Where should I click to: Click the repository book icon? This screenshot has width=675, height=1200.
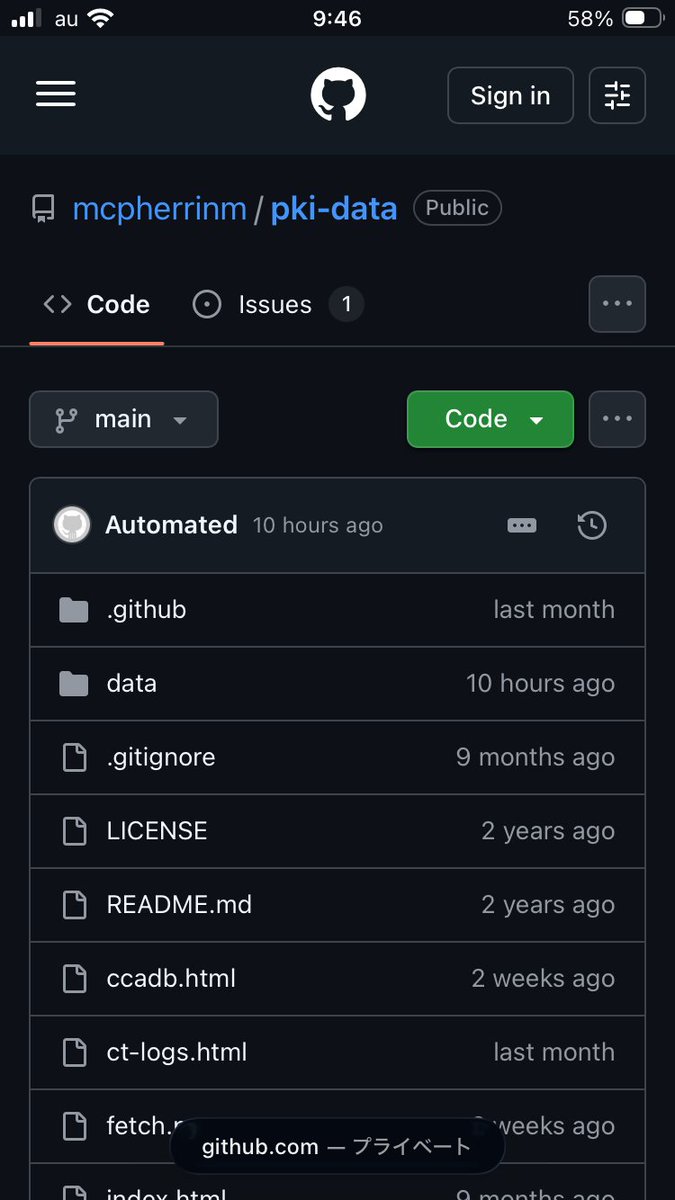[x=43, y=208]
